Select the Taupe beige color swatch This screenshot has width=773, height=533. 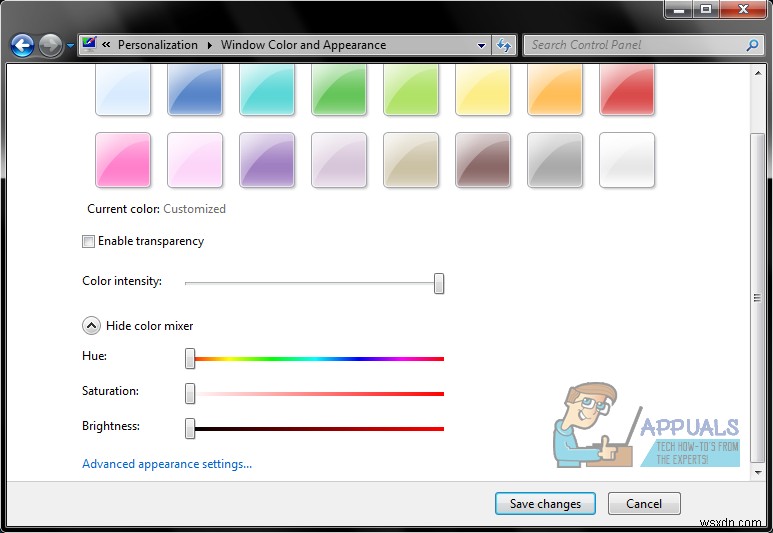pyautogui.click(x=411, y=160)
